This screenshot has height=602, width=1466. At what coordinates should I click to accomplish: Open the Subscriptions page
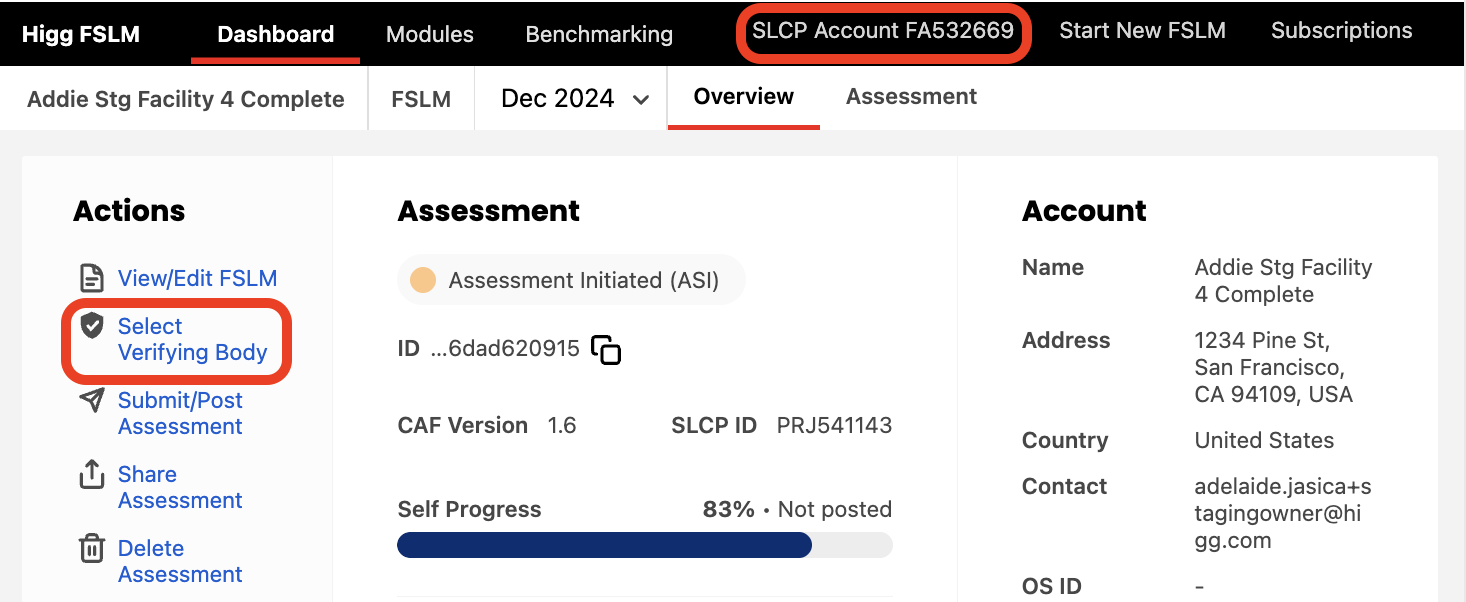tap(1342, 30)
